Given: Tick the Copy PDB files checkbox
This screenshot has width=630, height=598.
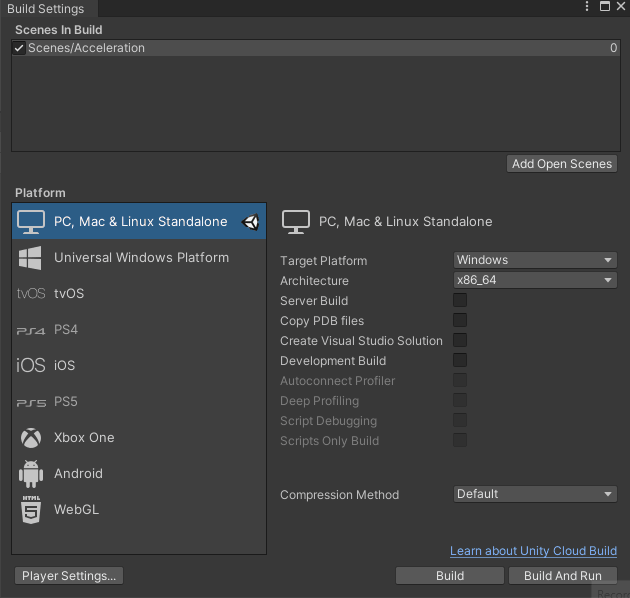Looking at the screenshot, I should tap(460, 320).
